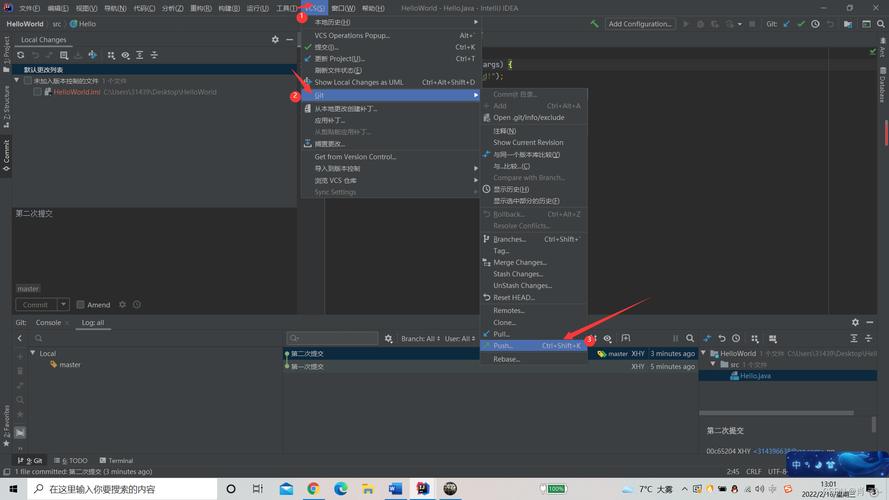The height and width of the screenshot is (500, 889).
Task: Click the Git log search input field
Action: coord(332,338)
